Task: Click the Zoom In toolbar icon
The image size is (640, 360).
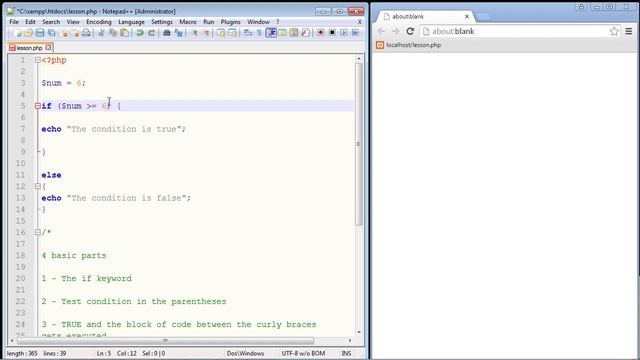Action: pyautogui.click(x=195, y=33)
